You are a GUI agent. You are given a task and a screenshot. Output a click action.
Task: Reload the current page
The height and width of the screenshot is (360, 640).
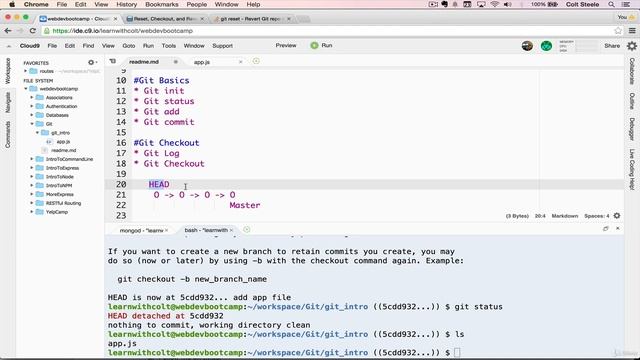pos(33,31)
